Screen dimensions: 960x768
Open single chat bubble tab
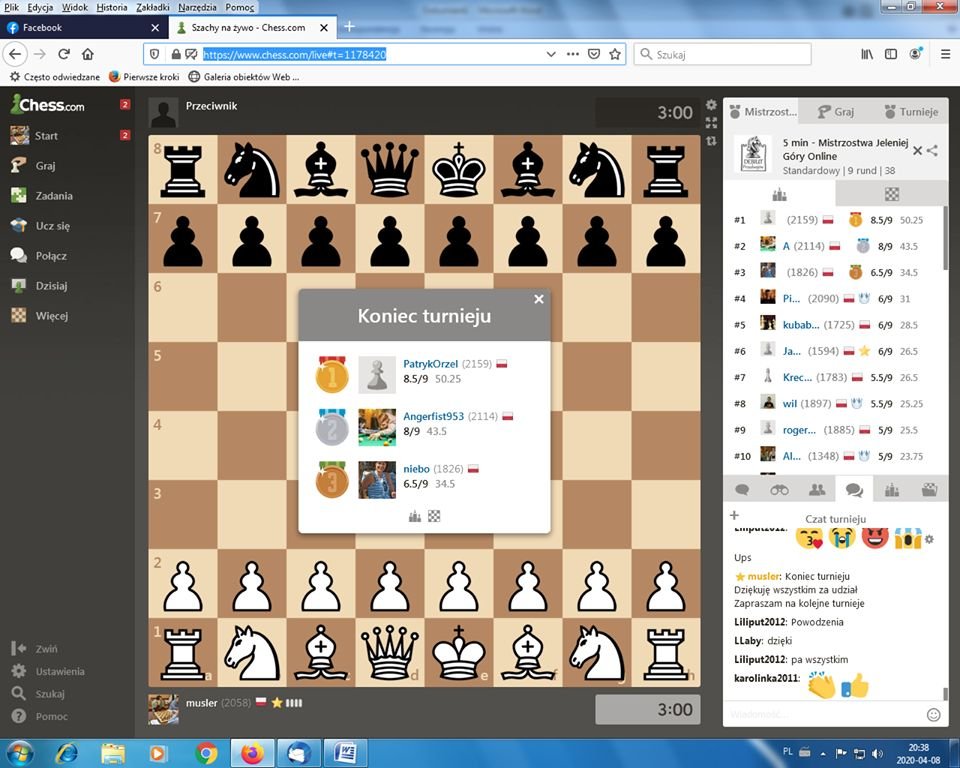click(742, 490)
